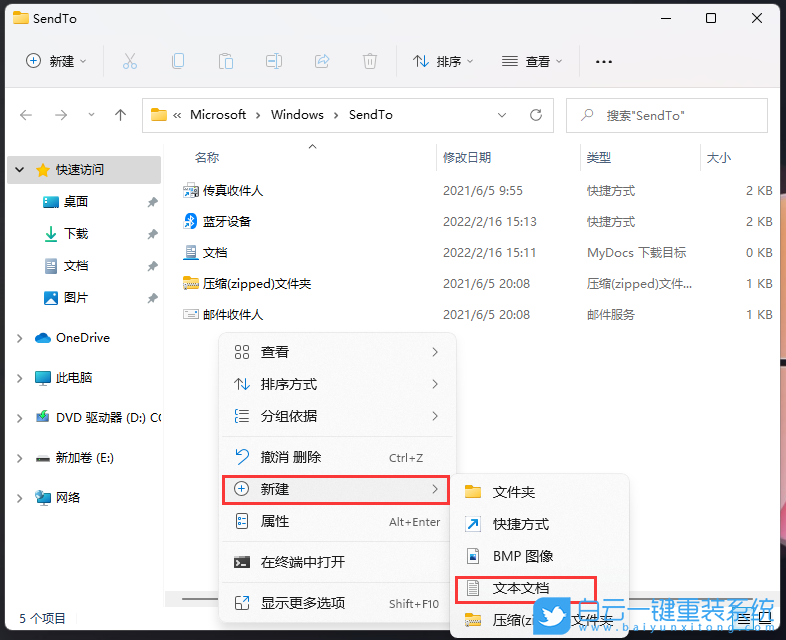
Task: Sort by the 名称 column header
Action: [207, 158]
